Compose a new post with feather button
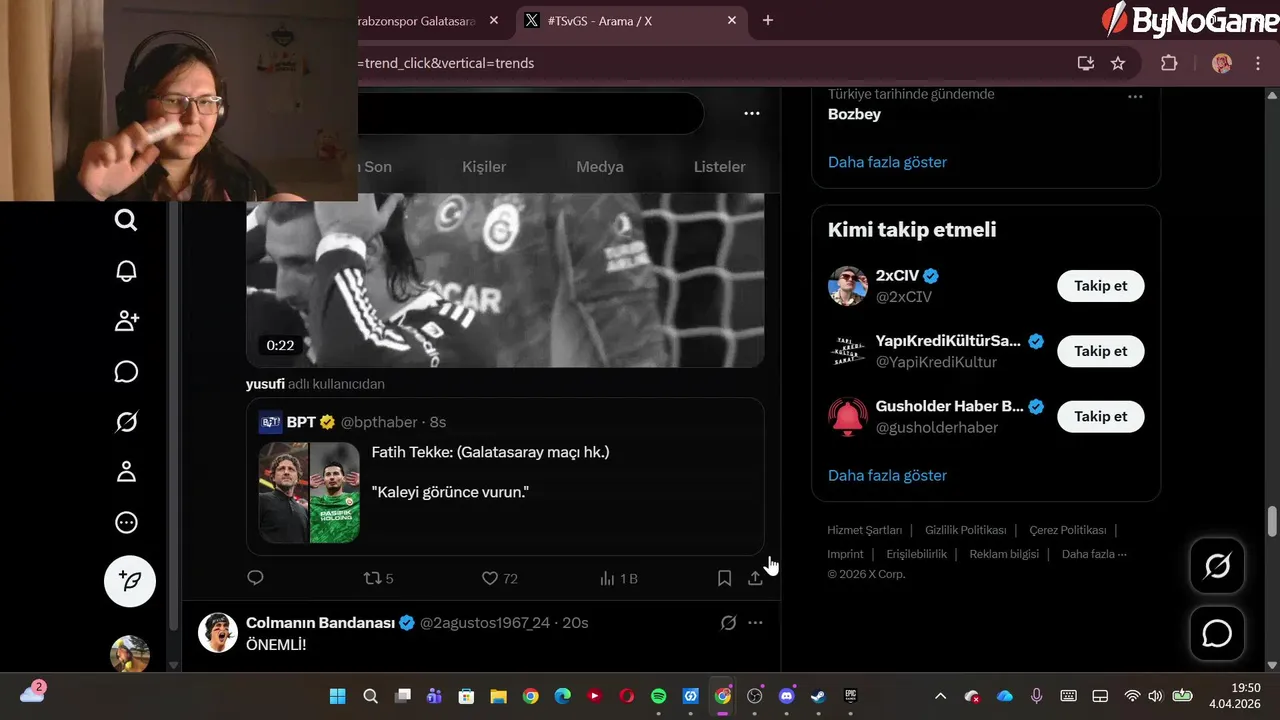This screenshot has height=720, width=1280. (x=130, y=581)
